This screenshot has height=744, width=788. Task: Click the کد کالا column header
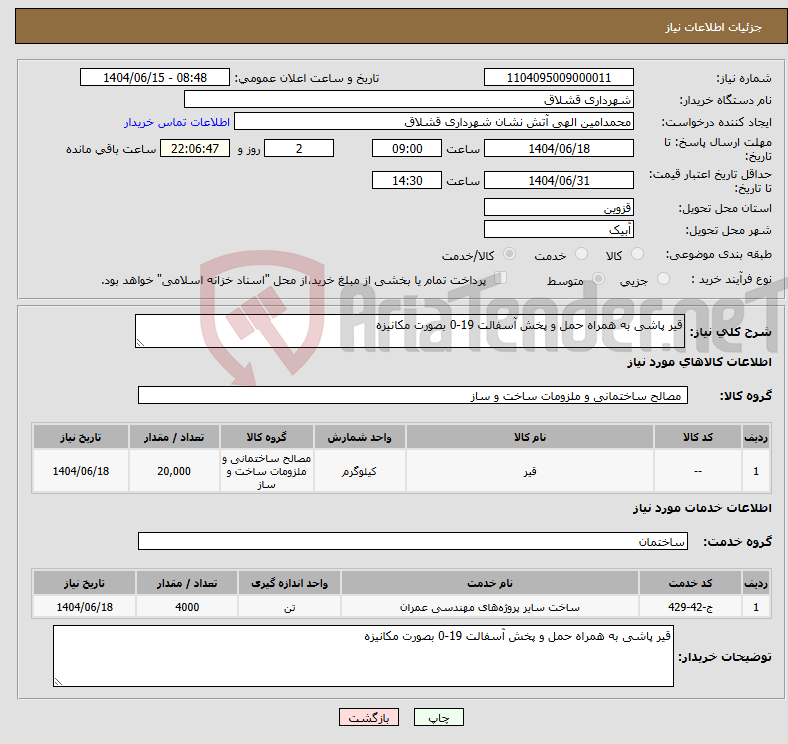tap(698, 437)
